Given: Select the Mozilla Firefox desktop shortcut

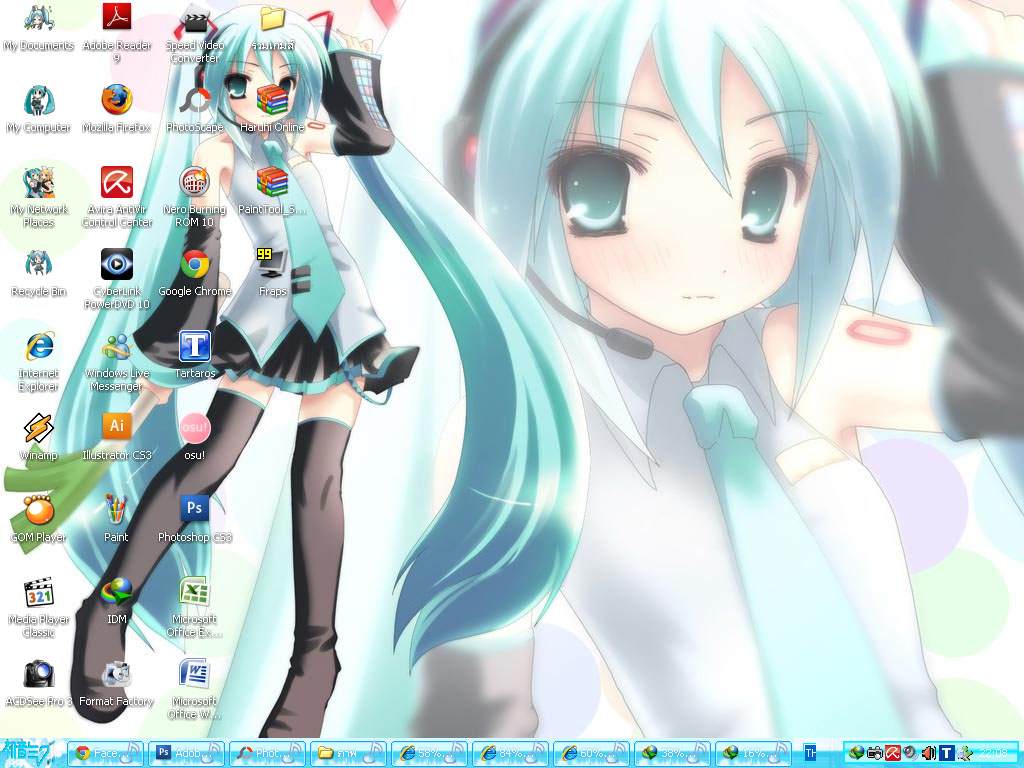Looking at the screenshot, I should [117, 109].
